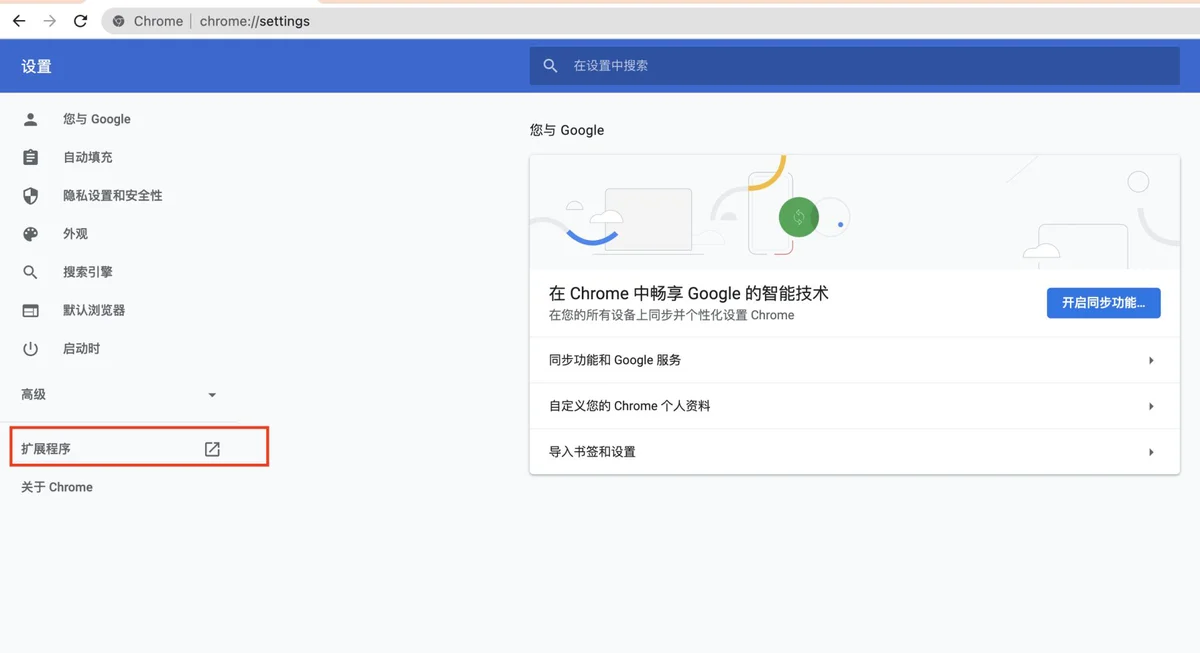Viewport: 1200px width, 653px height.
Task: Open 自定义您的 Chrome 个人资料 row
Action: (854, 406)
